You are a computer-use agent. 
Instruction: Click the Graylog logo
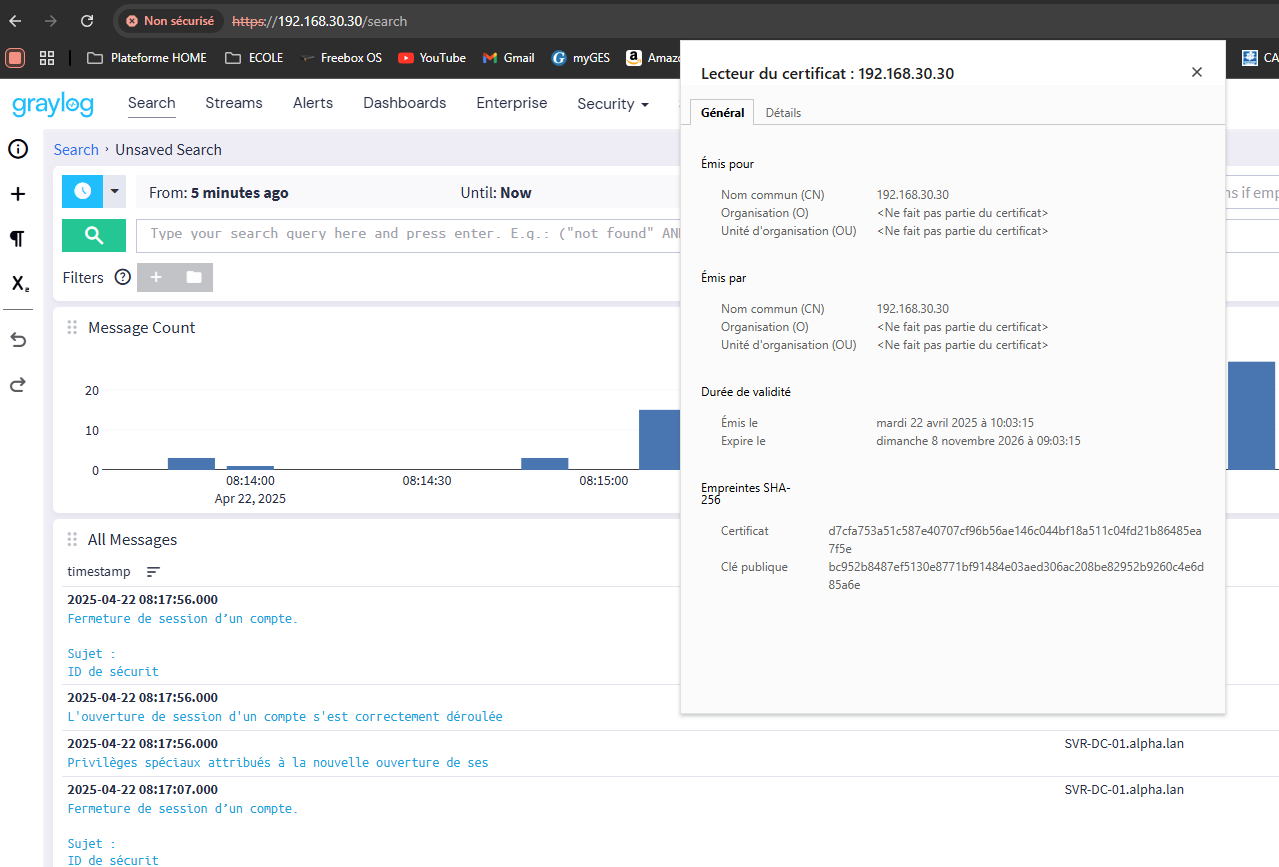pyautogui.click(x=54, y=104)
